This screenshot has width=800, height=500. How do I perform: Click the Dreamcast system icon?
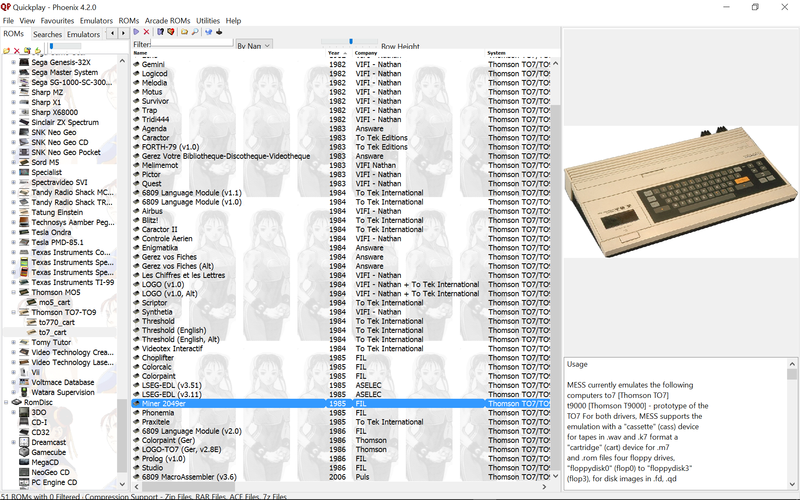coord(23,442)
